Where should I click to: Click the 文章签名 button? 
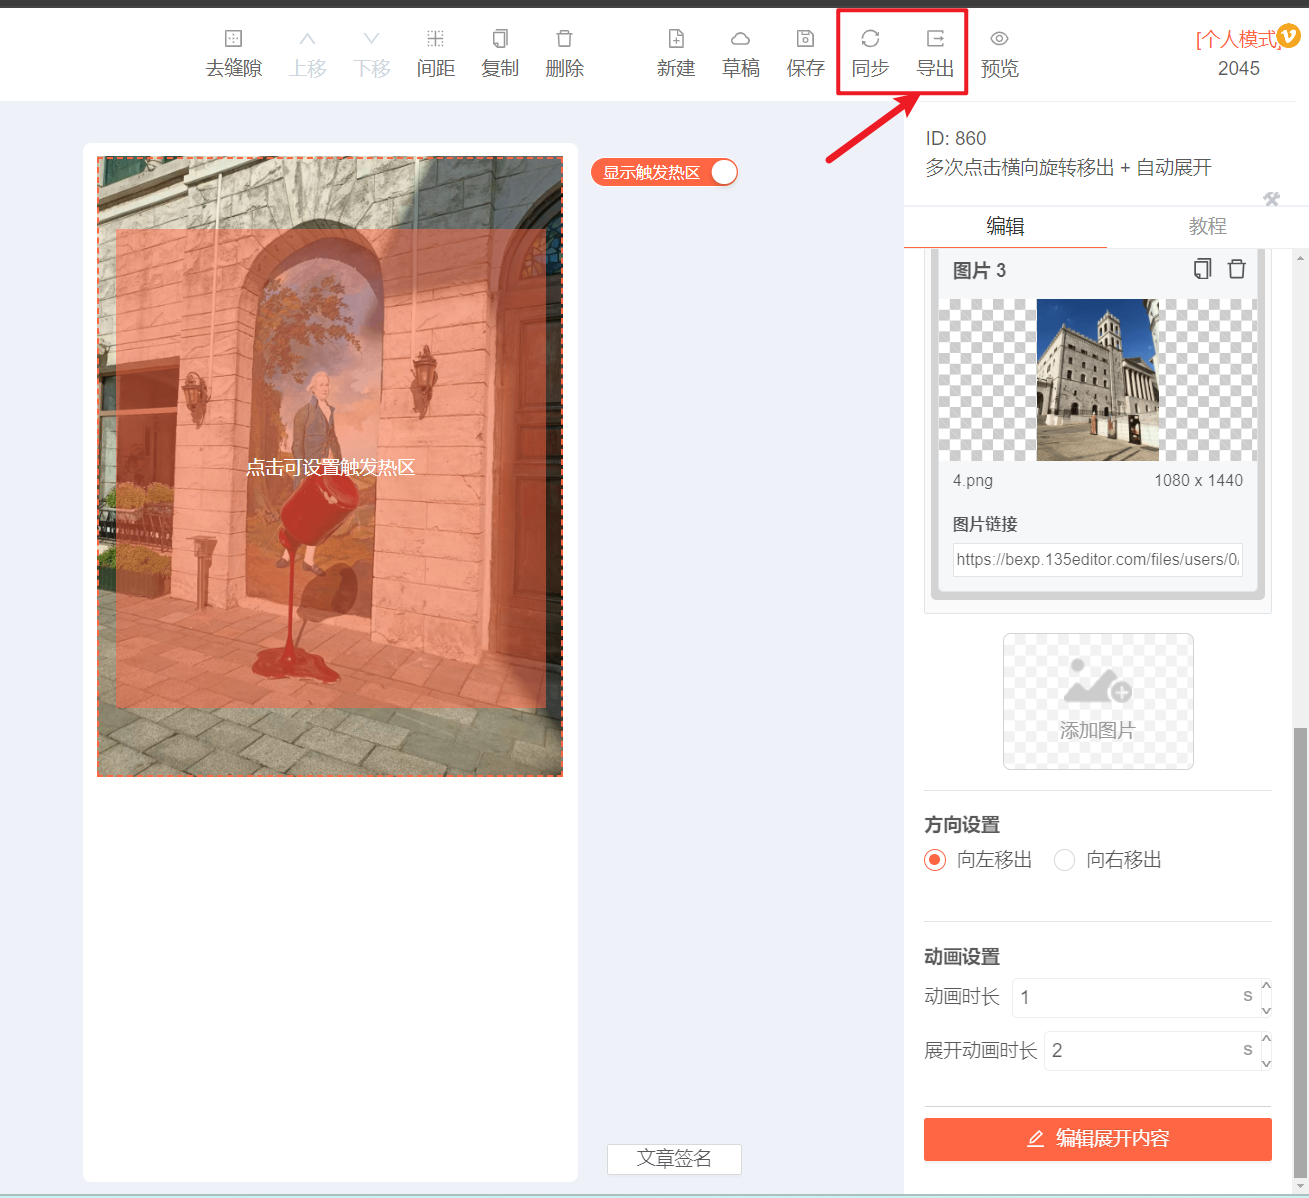point(674,1159)
